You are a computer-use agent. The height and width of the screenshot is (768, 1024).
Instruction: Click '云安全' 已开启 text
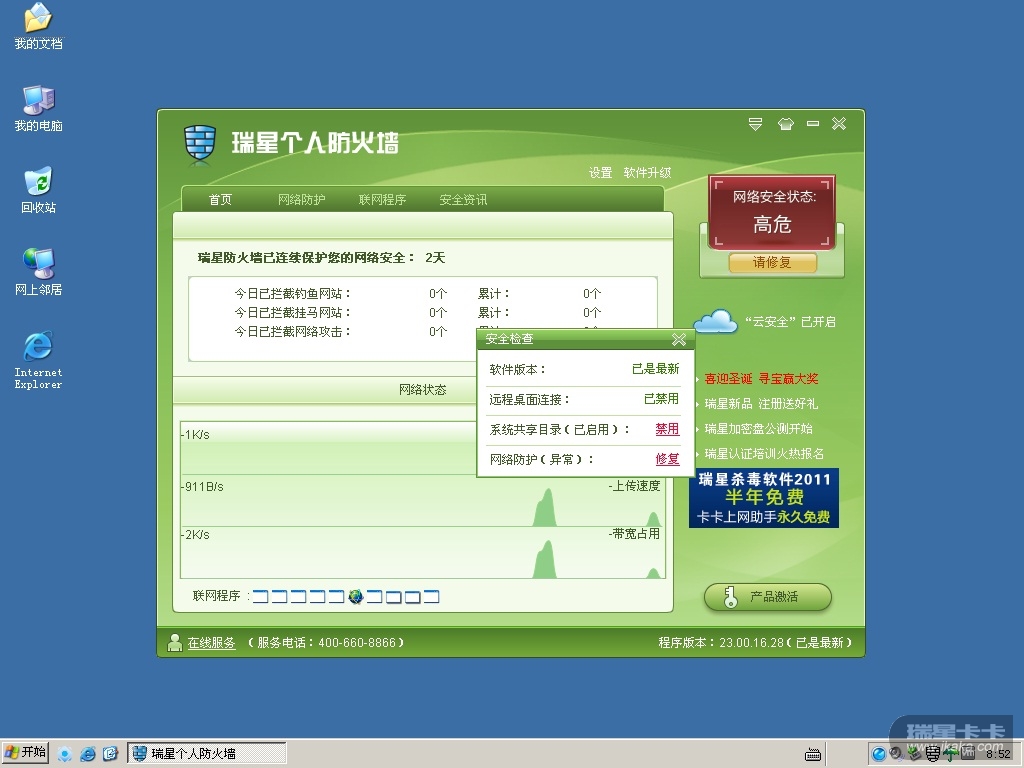coord(790,321)
